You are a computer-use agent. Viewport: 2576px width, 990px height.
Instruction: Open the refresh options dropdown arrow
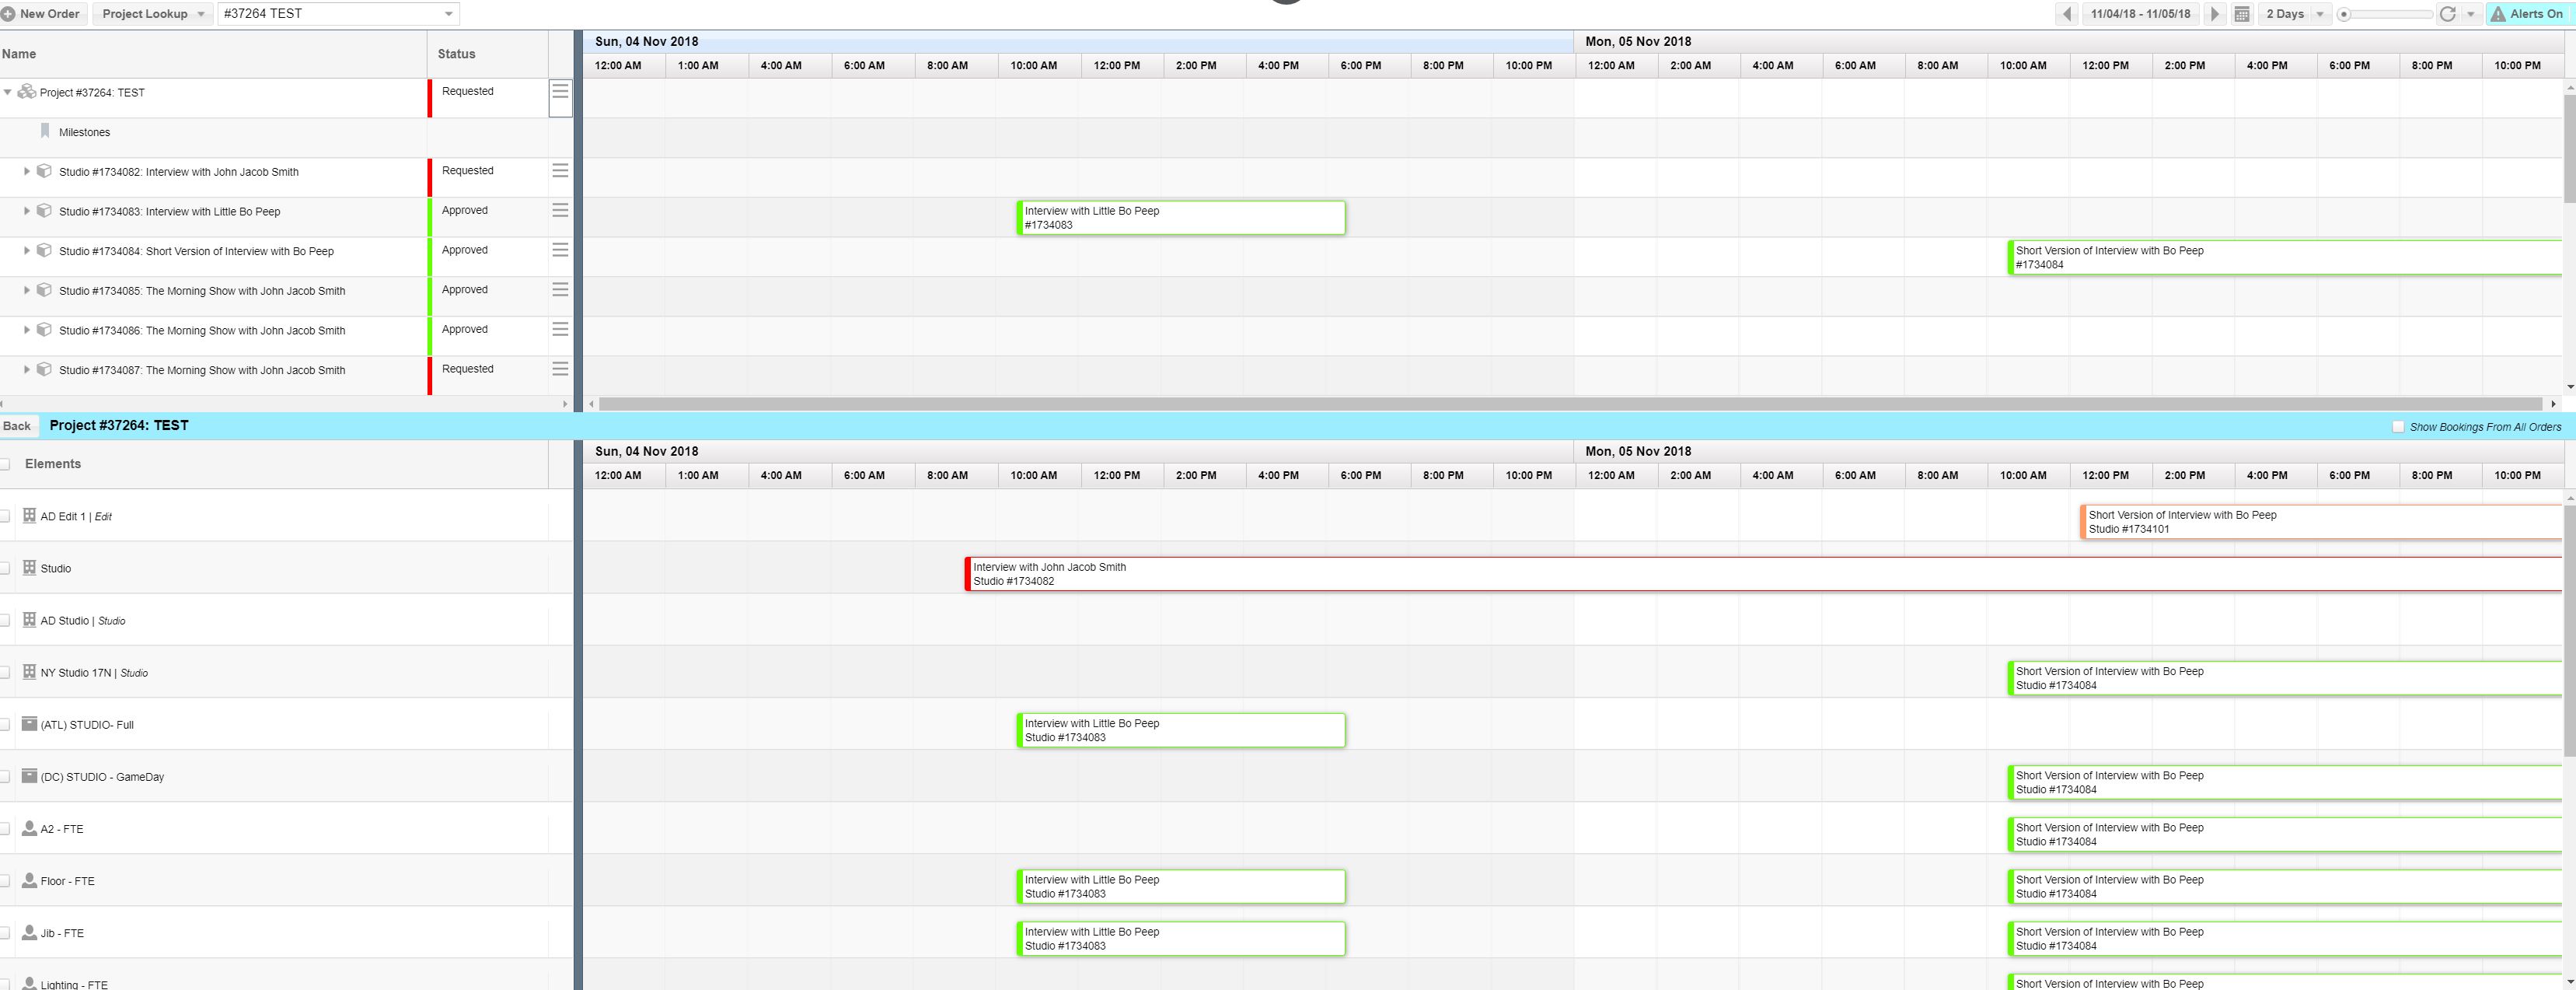2471,14
